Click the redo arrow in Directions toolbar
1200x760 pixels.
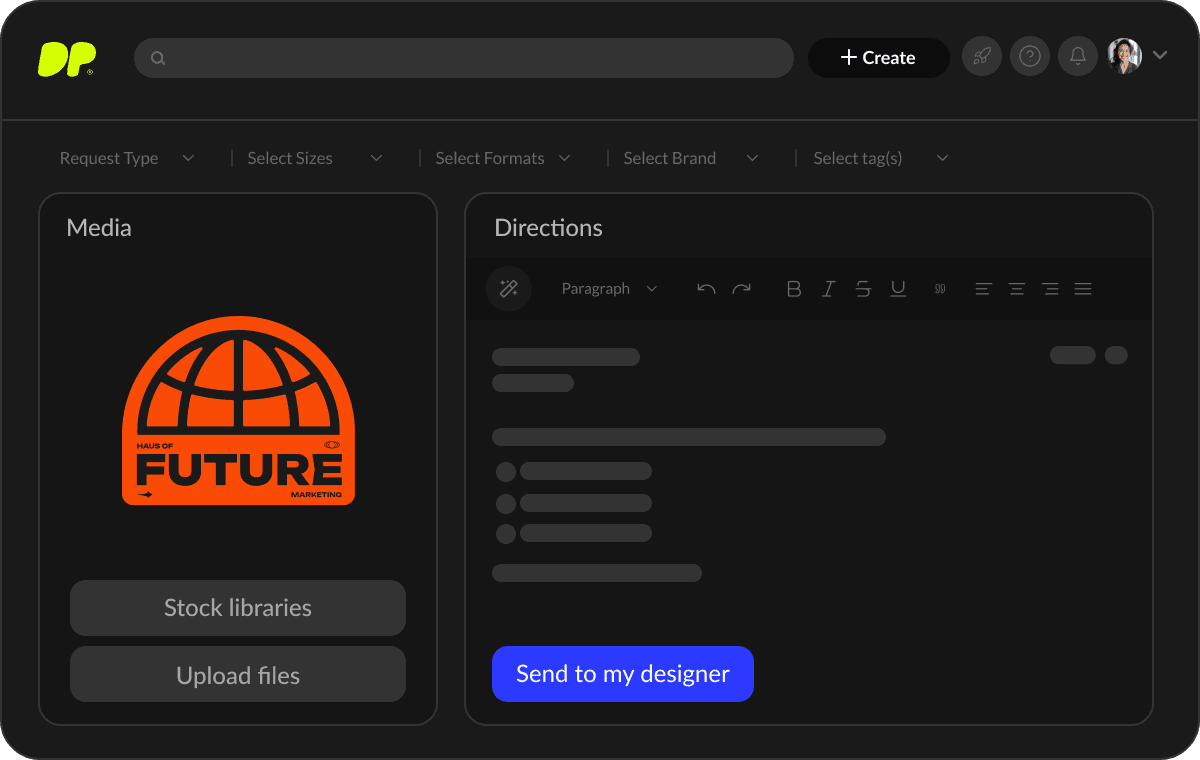click(741, 289)
